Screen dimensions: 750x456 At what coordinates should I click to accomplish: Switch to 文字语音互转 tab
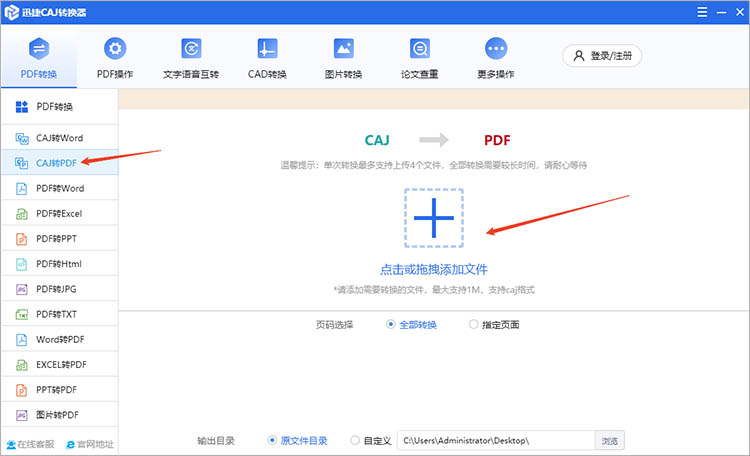click(191, 58)
